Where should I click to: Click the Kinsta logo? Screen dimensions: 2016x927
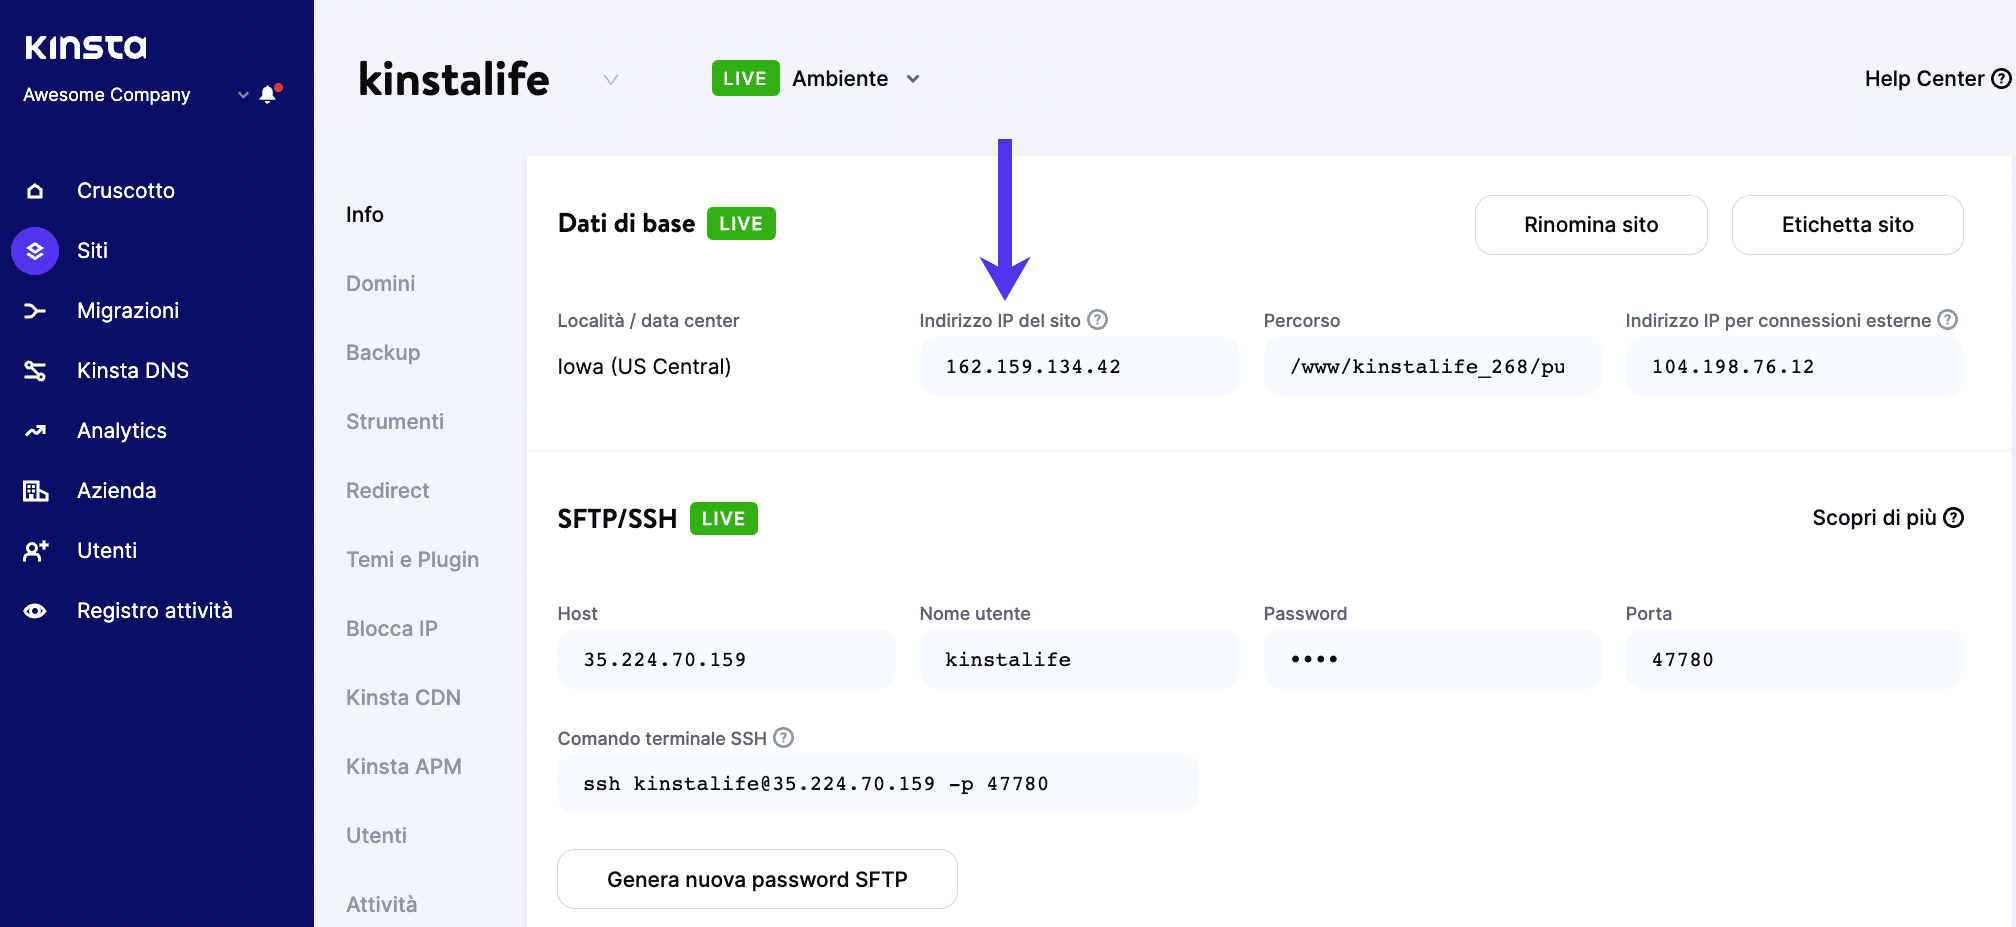pos(85,46)
